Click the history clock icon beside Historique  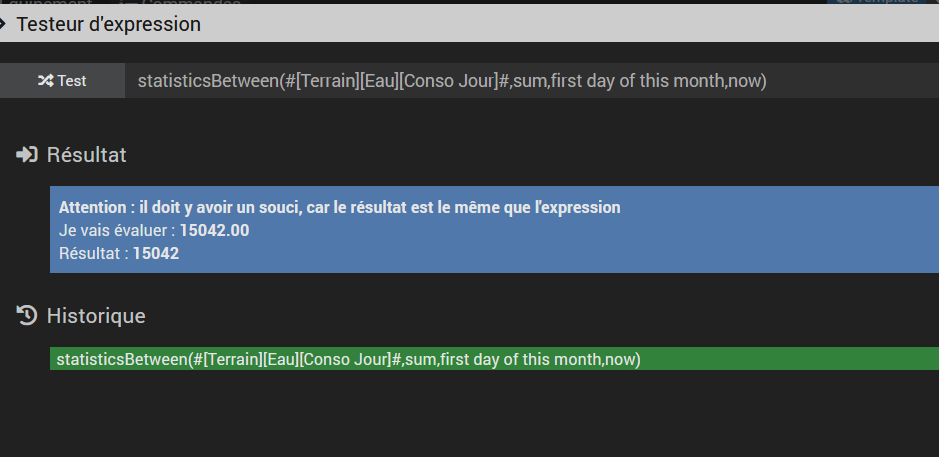click(27, 316)
